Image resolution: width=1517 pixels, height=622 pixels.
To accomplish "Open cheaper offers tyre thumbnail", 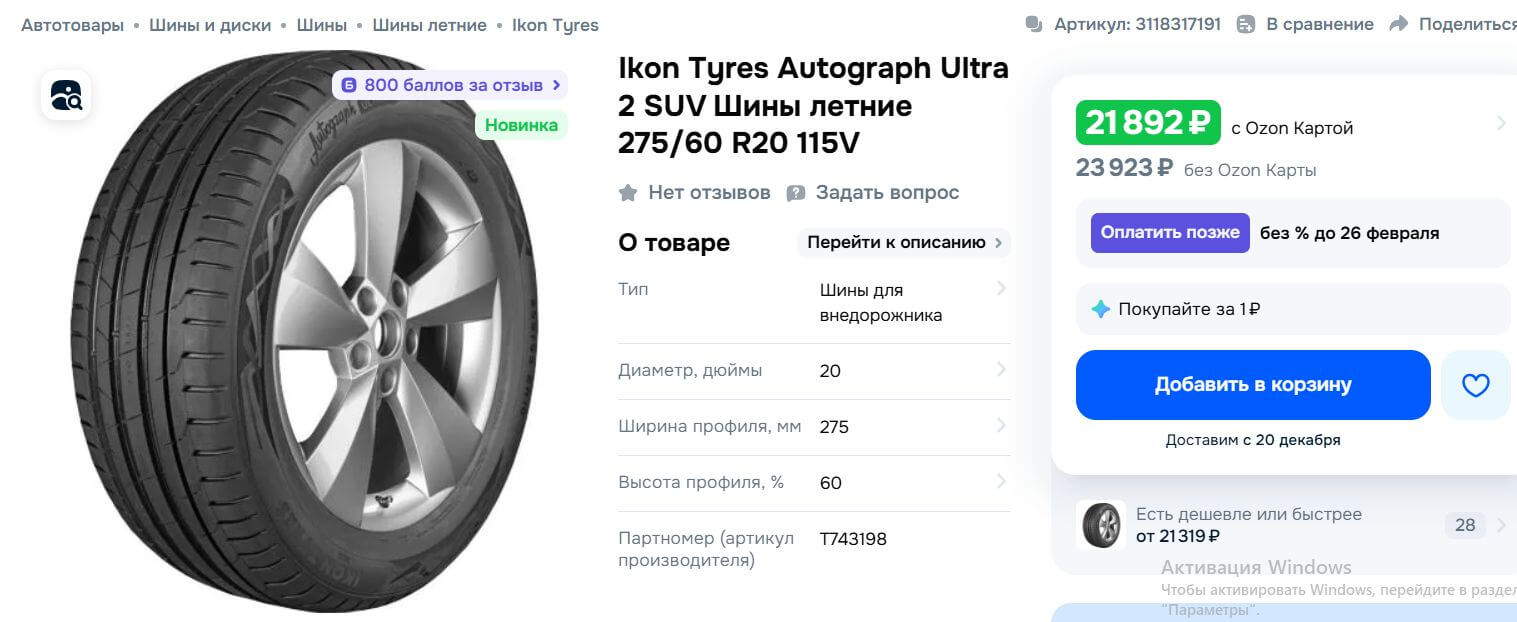I will [x=1101, y=525].
